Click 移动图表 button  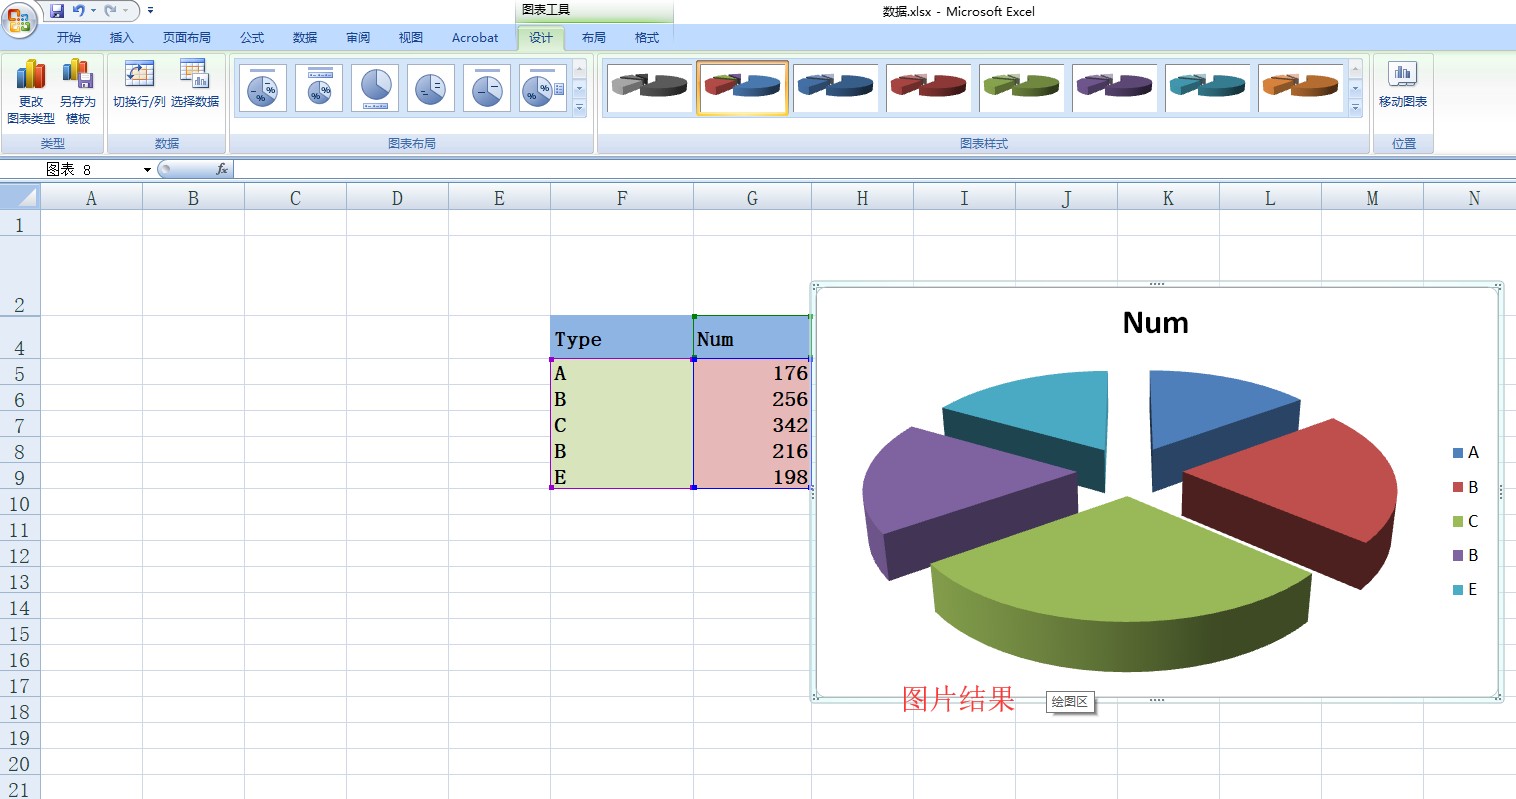1403,85
